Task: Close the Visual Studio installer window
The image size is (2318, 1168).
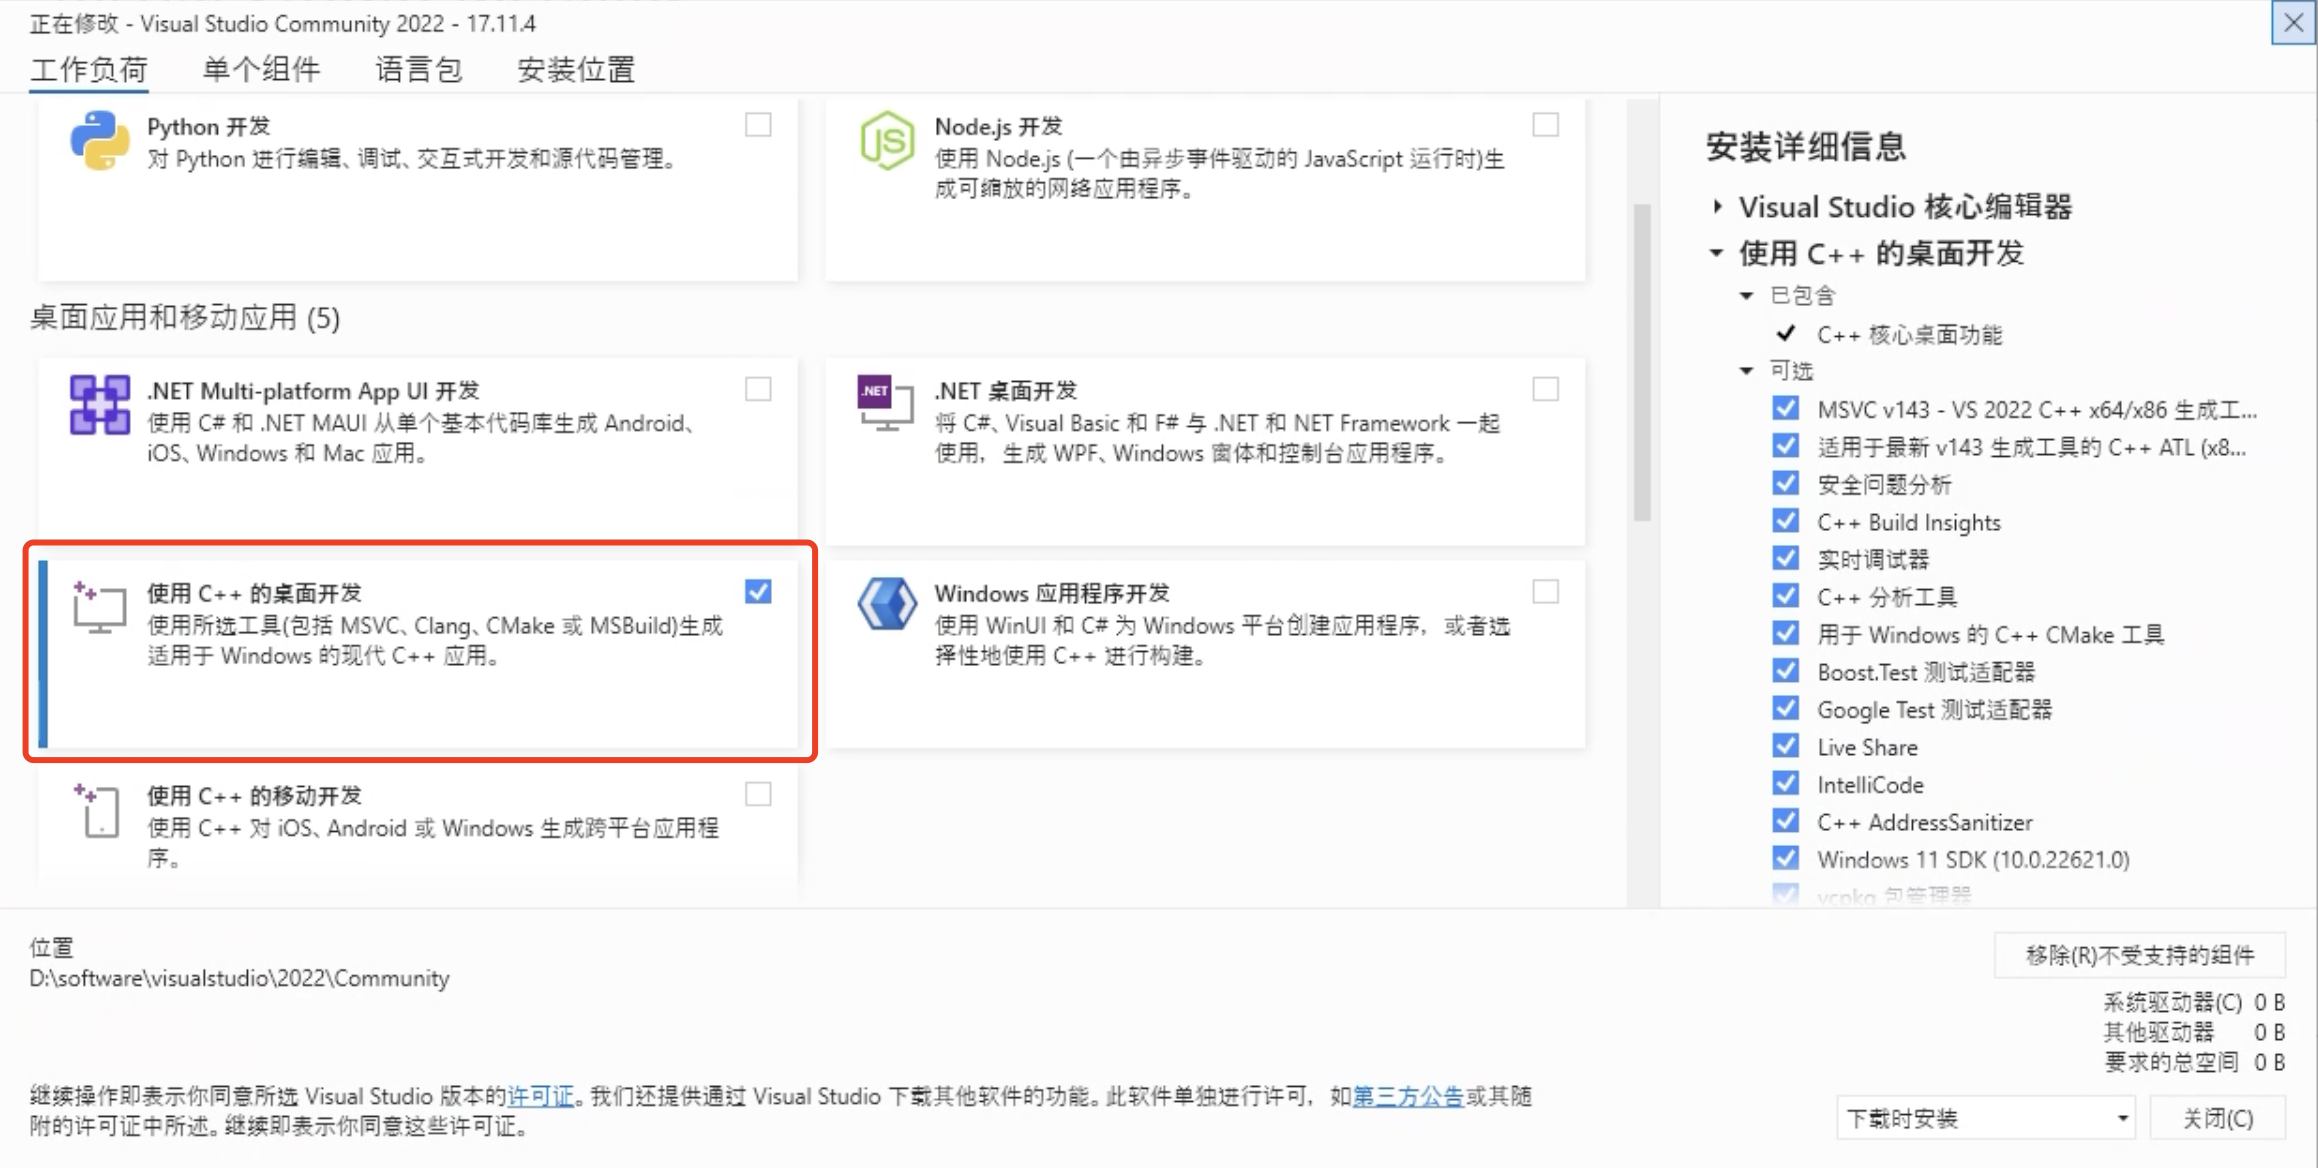Action: click(x=2293, y=23)
